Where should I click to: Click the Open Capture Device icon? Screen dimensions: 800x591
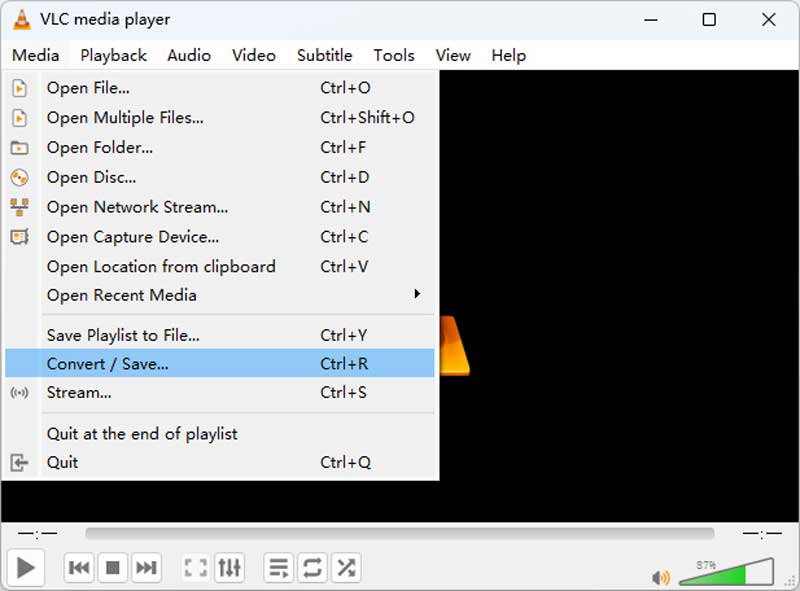coord(19,237)
